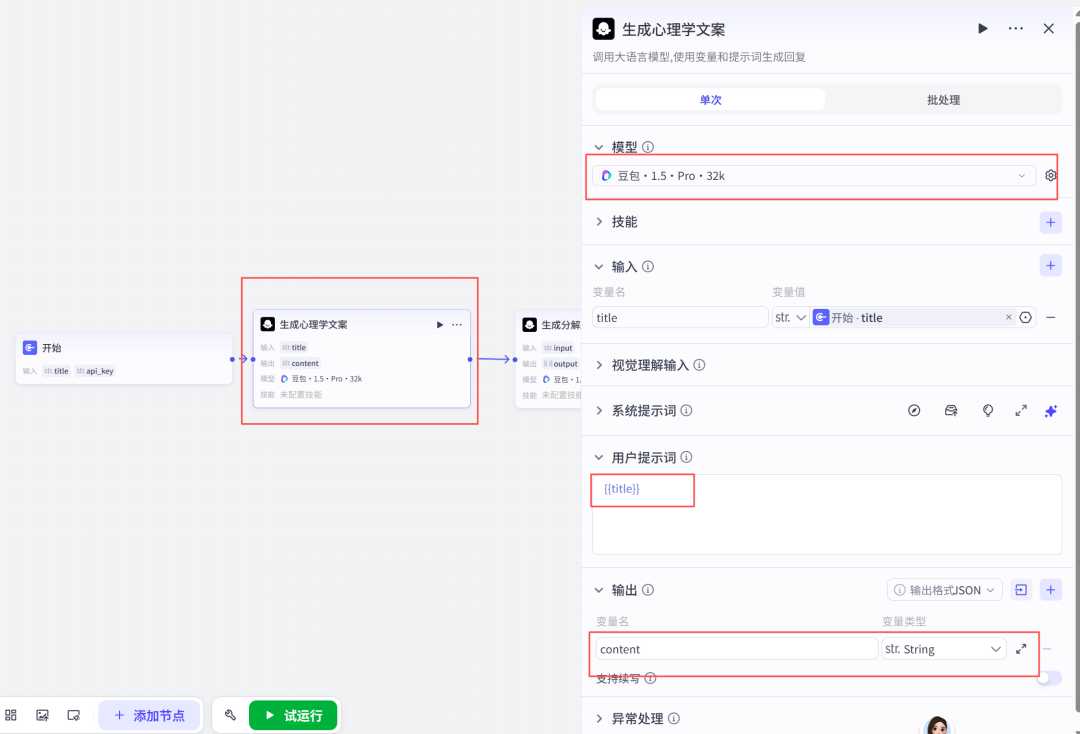The height and width of the screenshot is (734, 1080).
Task: Show info tooltip next to 输入
Action: 647,266
